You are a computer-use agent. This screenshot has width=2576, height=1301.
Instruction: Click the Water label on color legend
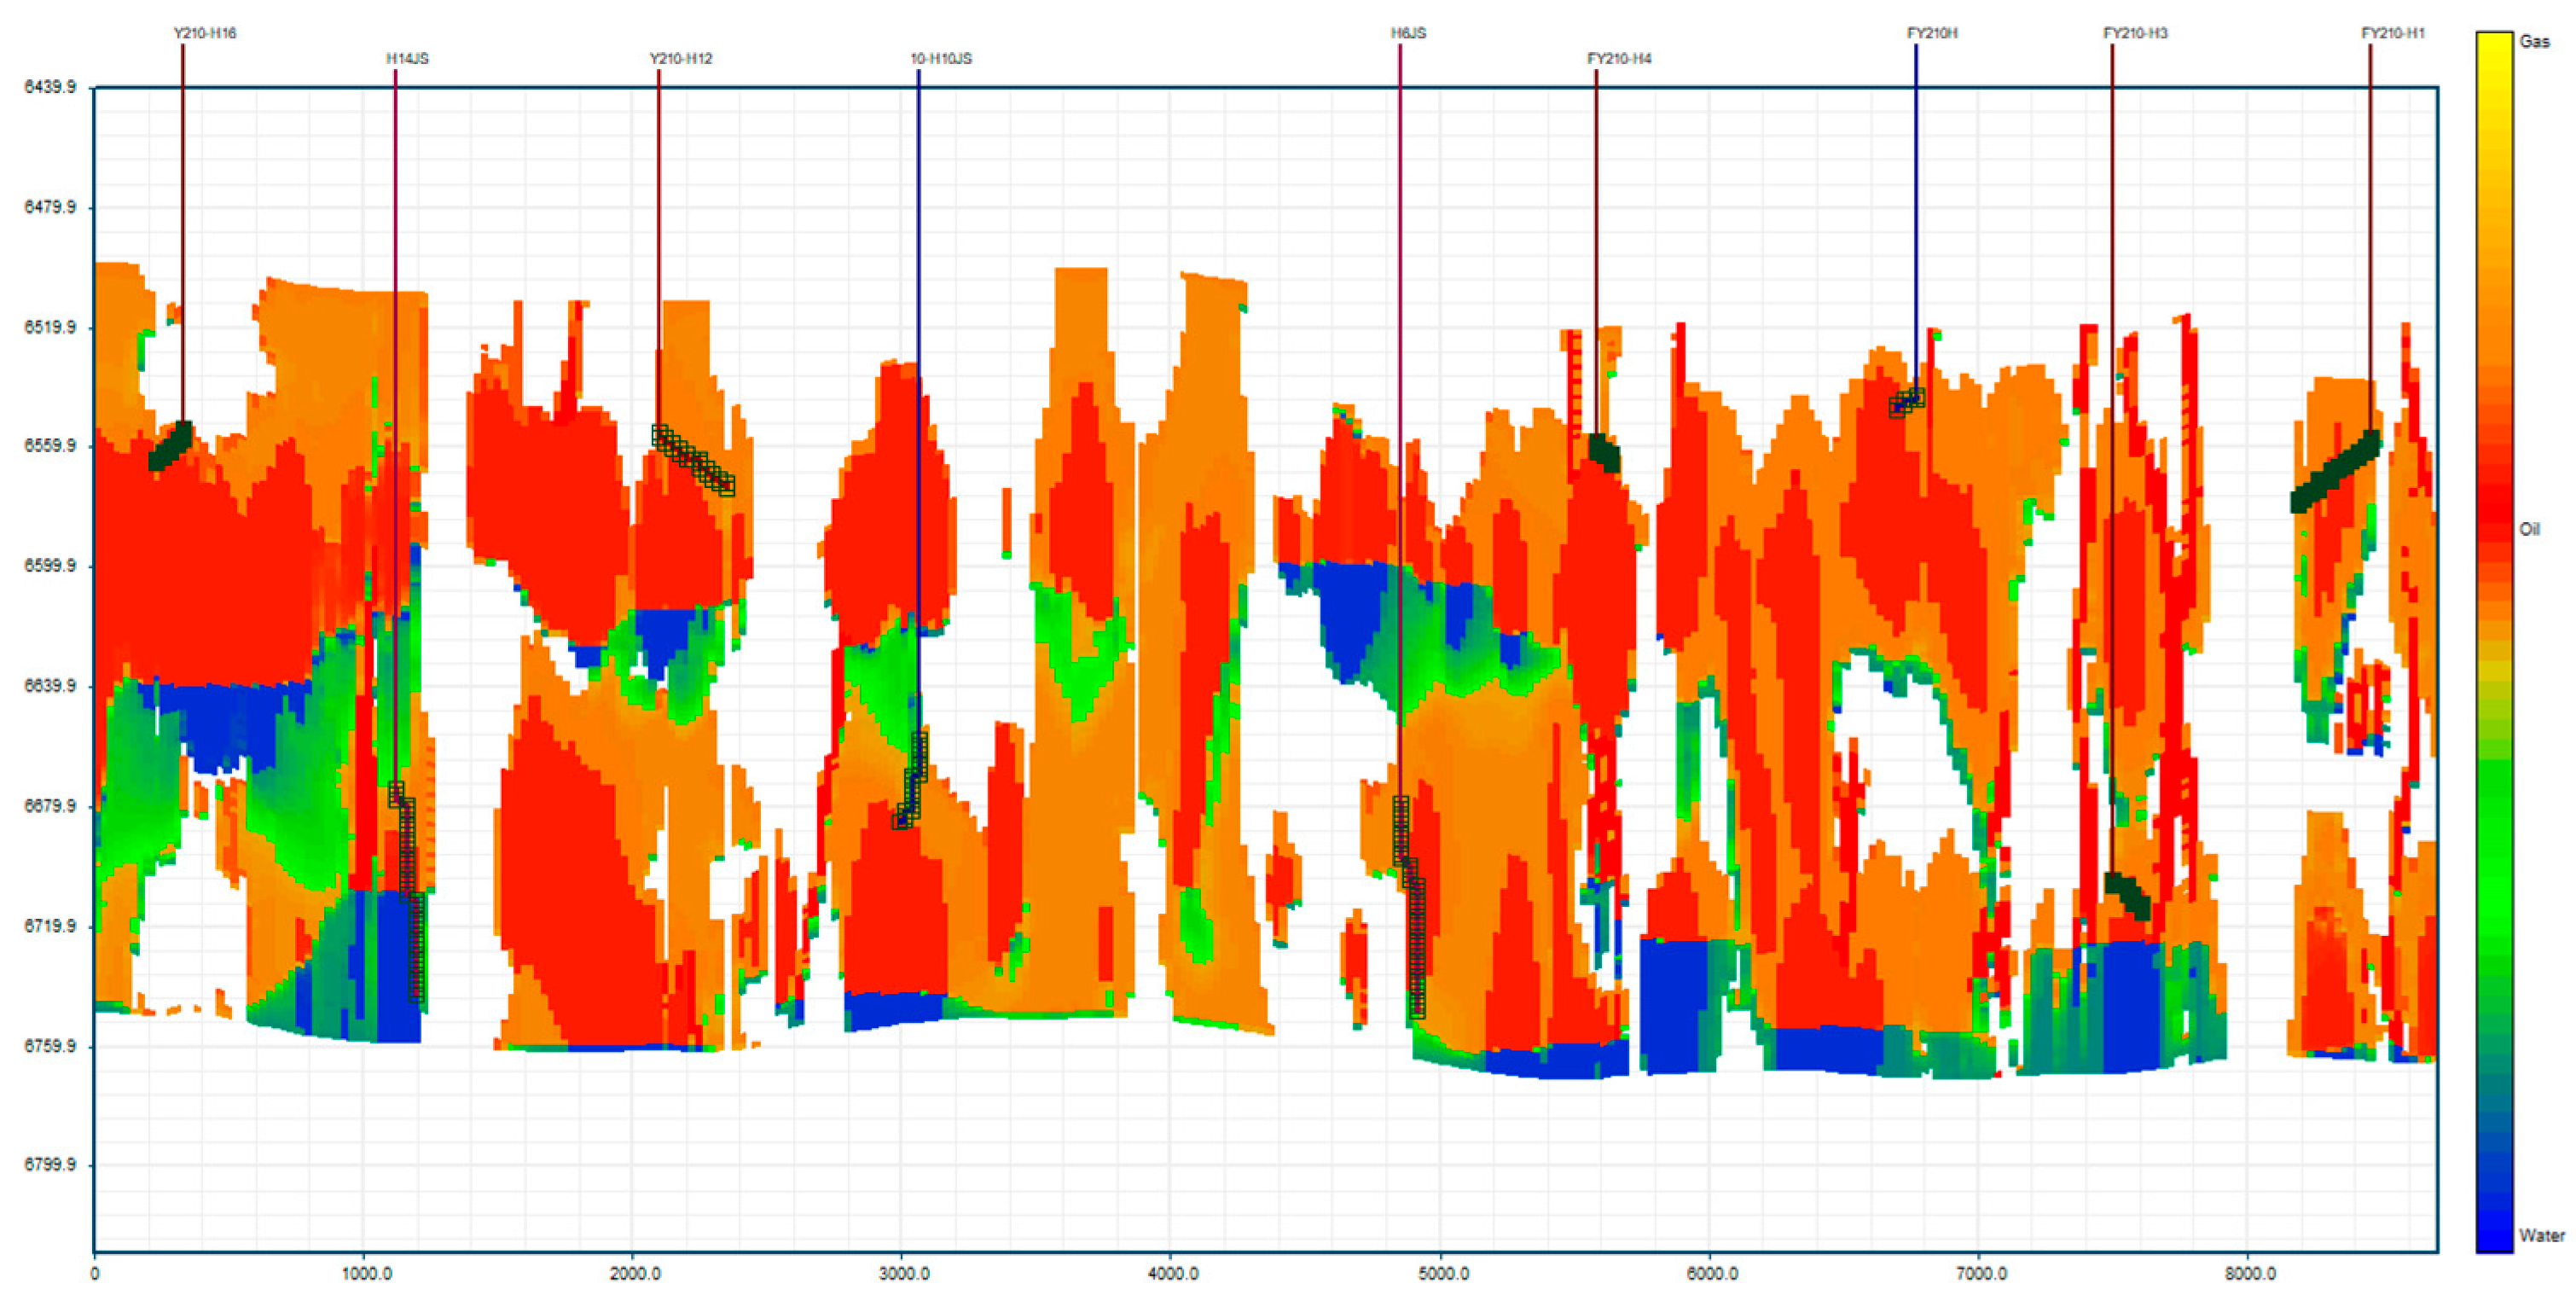(2541, 1236)
